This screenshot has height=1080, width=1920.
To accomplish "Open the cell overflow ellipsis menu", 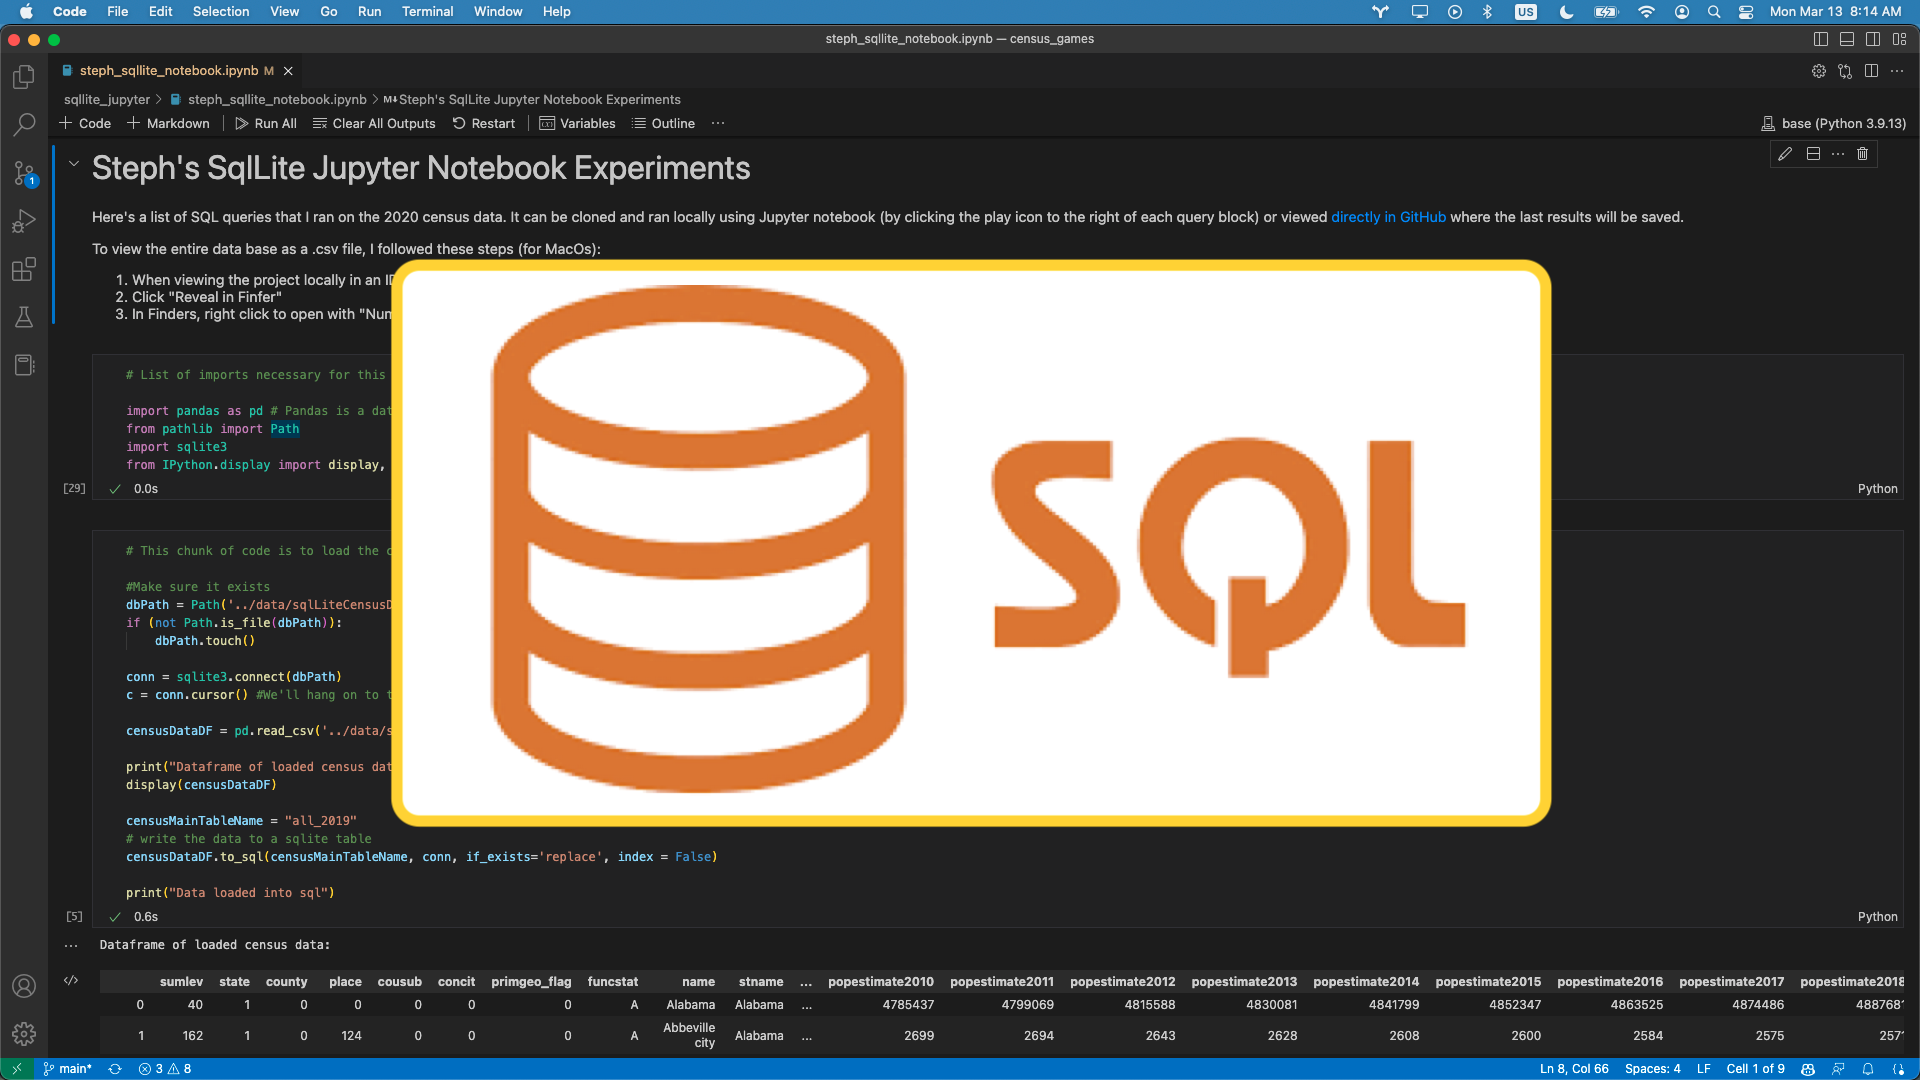I will click(x=1839, y=153).
